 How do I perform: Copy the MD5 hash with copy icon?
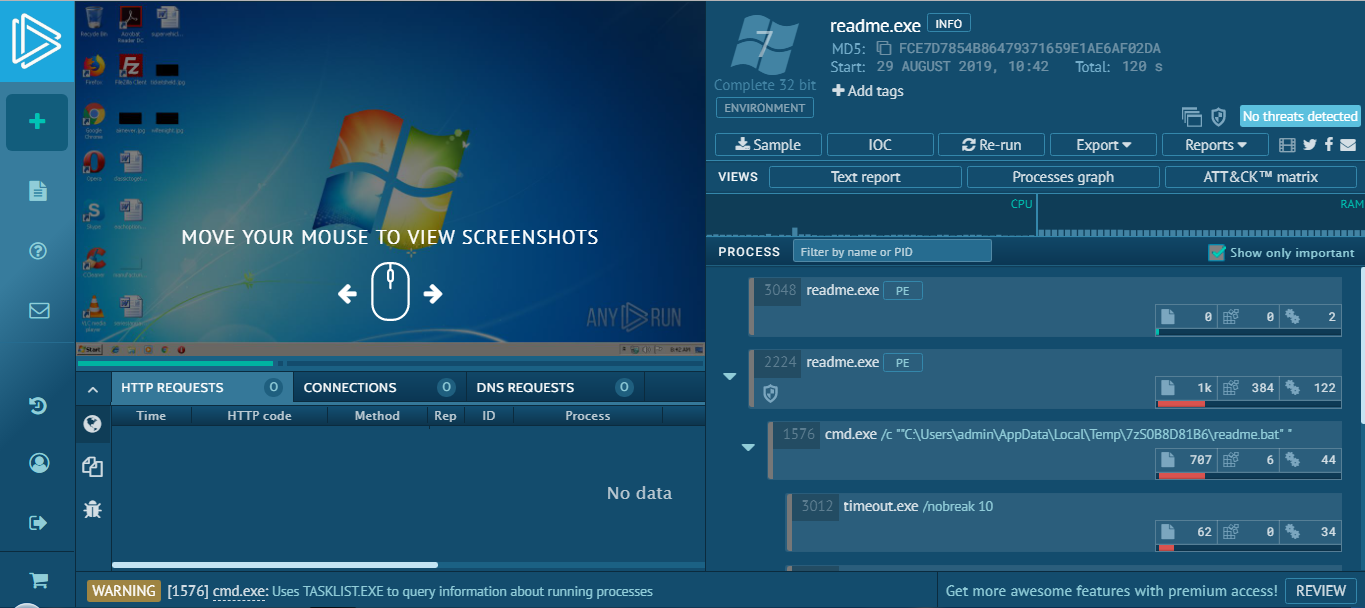click(x=883, y=48)
